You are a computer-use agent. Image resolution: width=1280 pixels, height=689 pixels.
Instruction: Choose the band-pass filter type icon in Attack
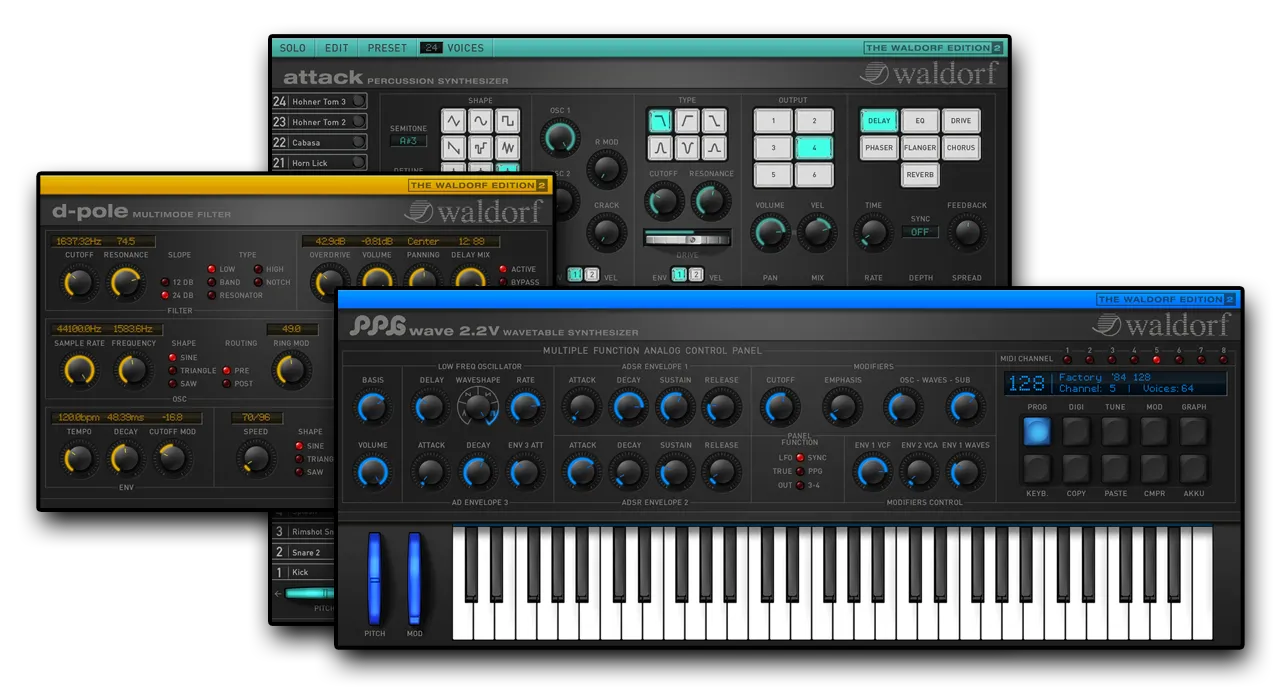(660, 148)
